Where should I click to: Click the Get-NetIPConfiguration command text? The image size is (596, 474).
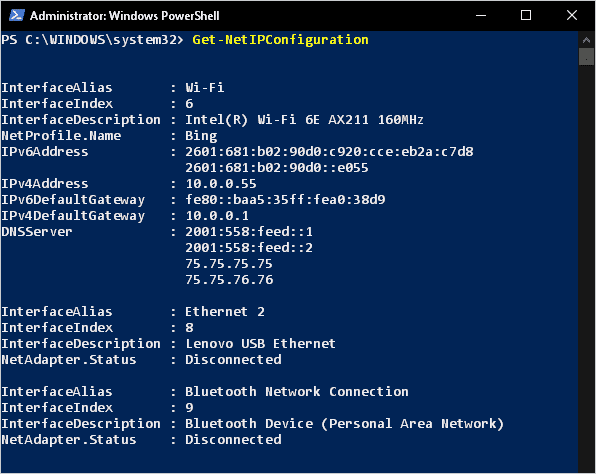click(280, 40)
